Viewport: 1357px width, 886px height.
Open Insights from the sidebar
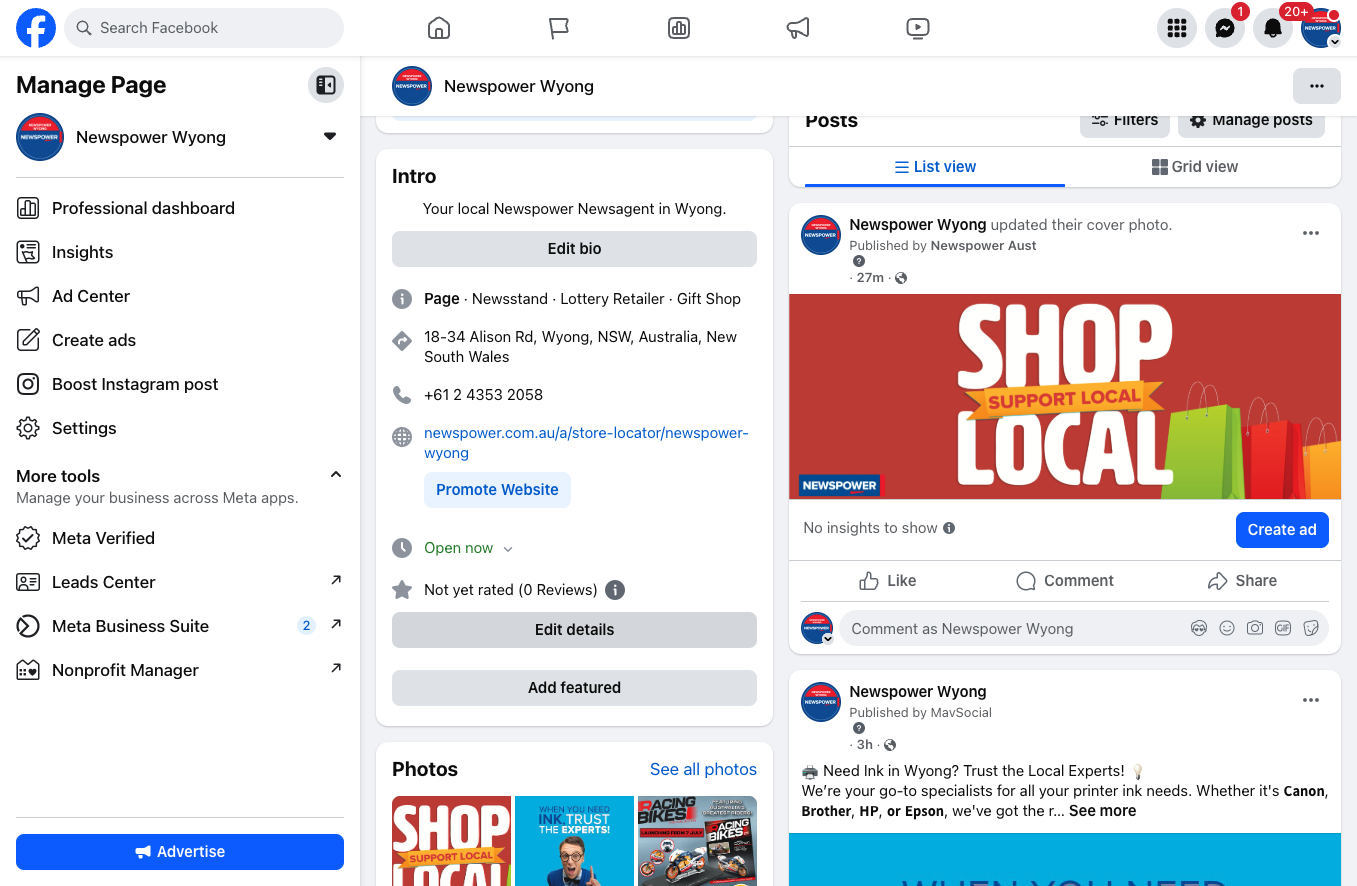[180, 252]
